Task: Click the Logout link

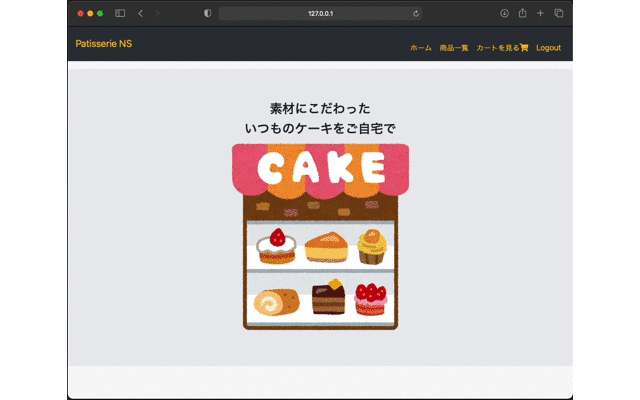Action: (549, 48)
